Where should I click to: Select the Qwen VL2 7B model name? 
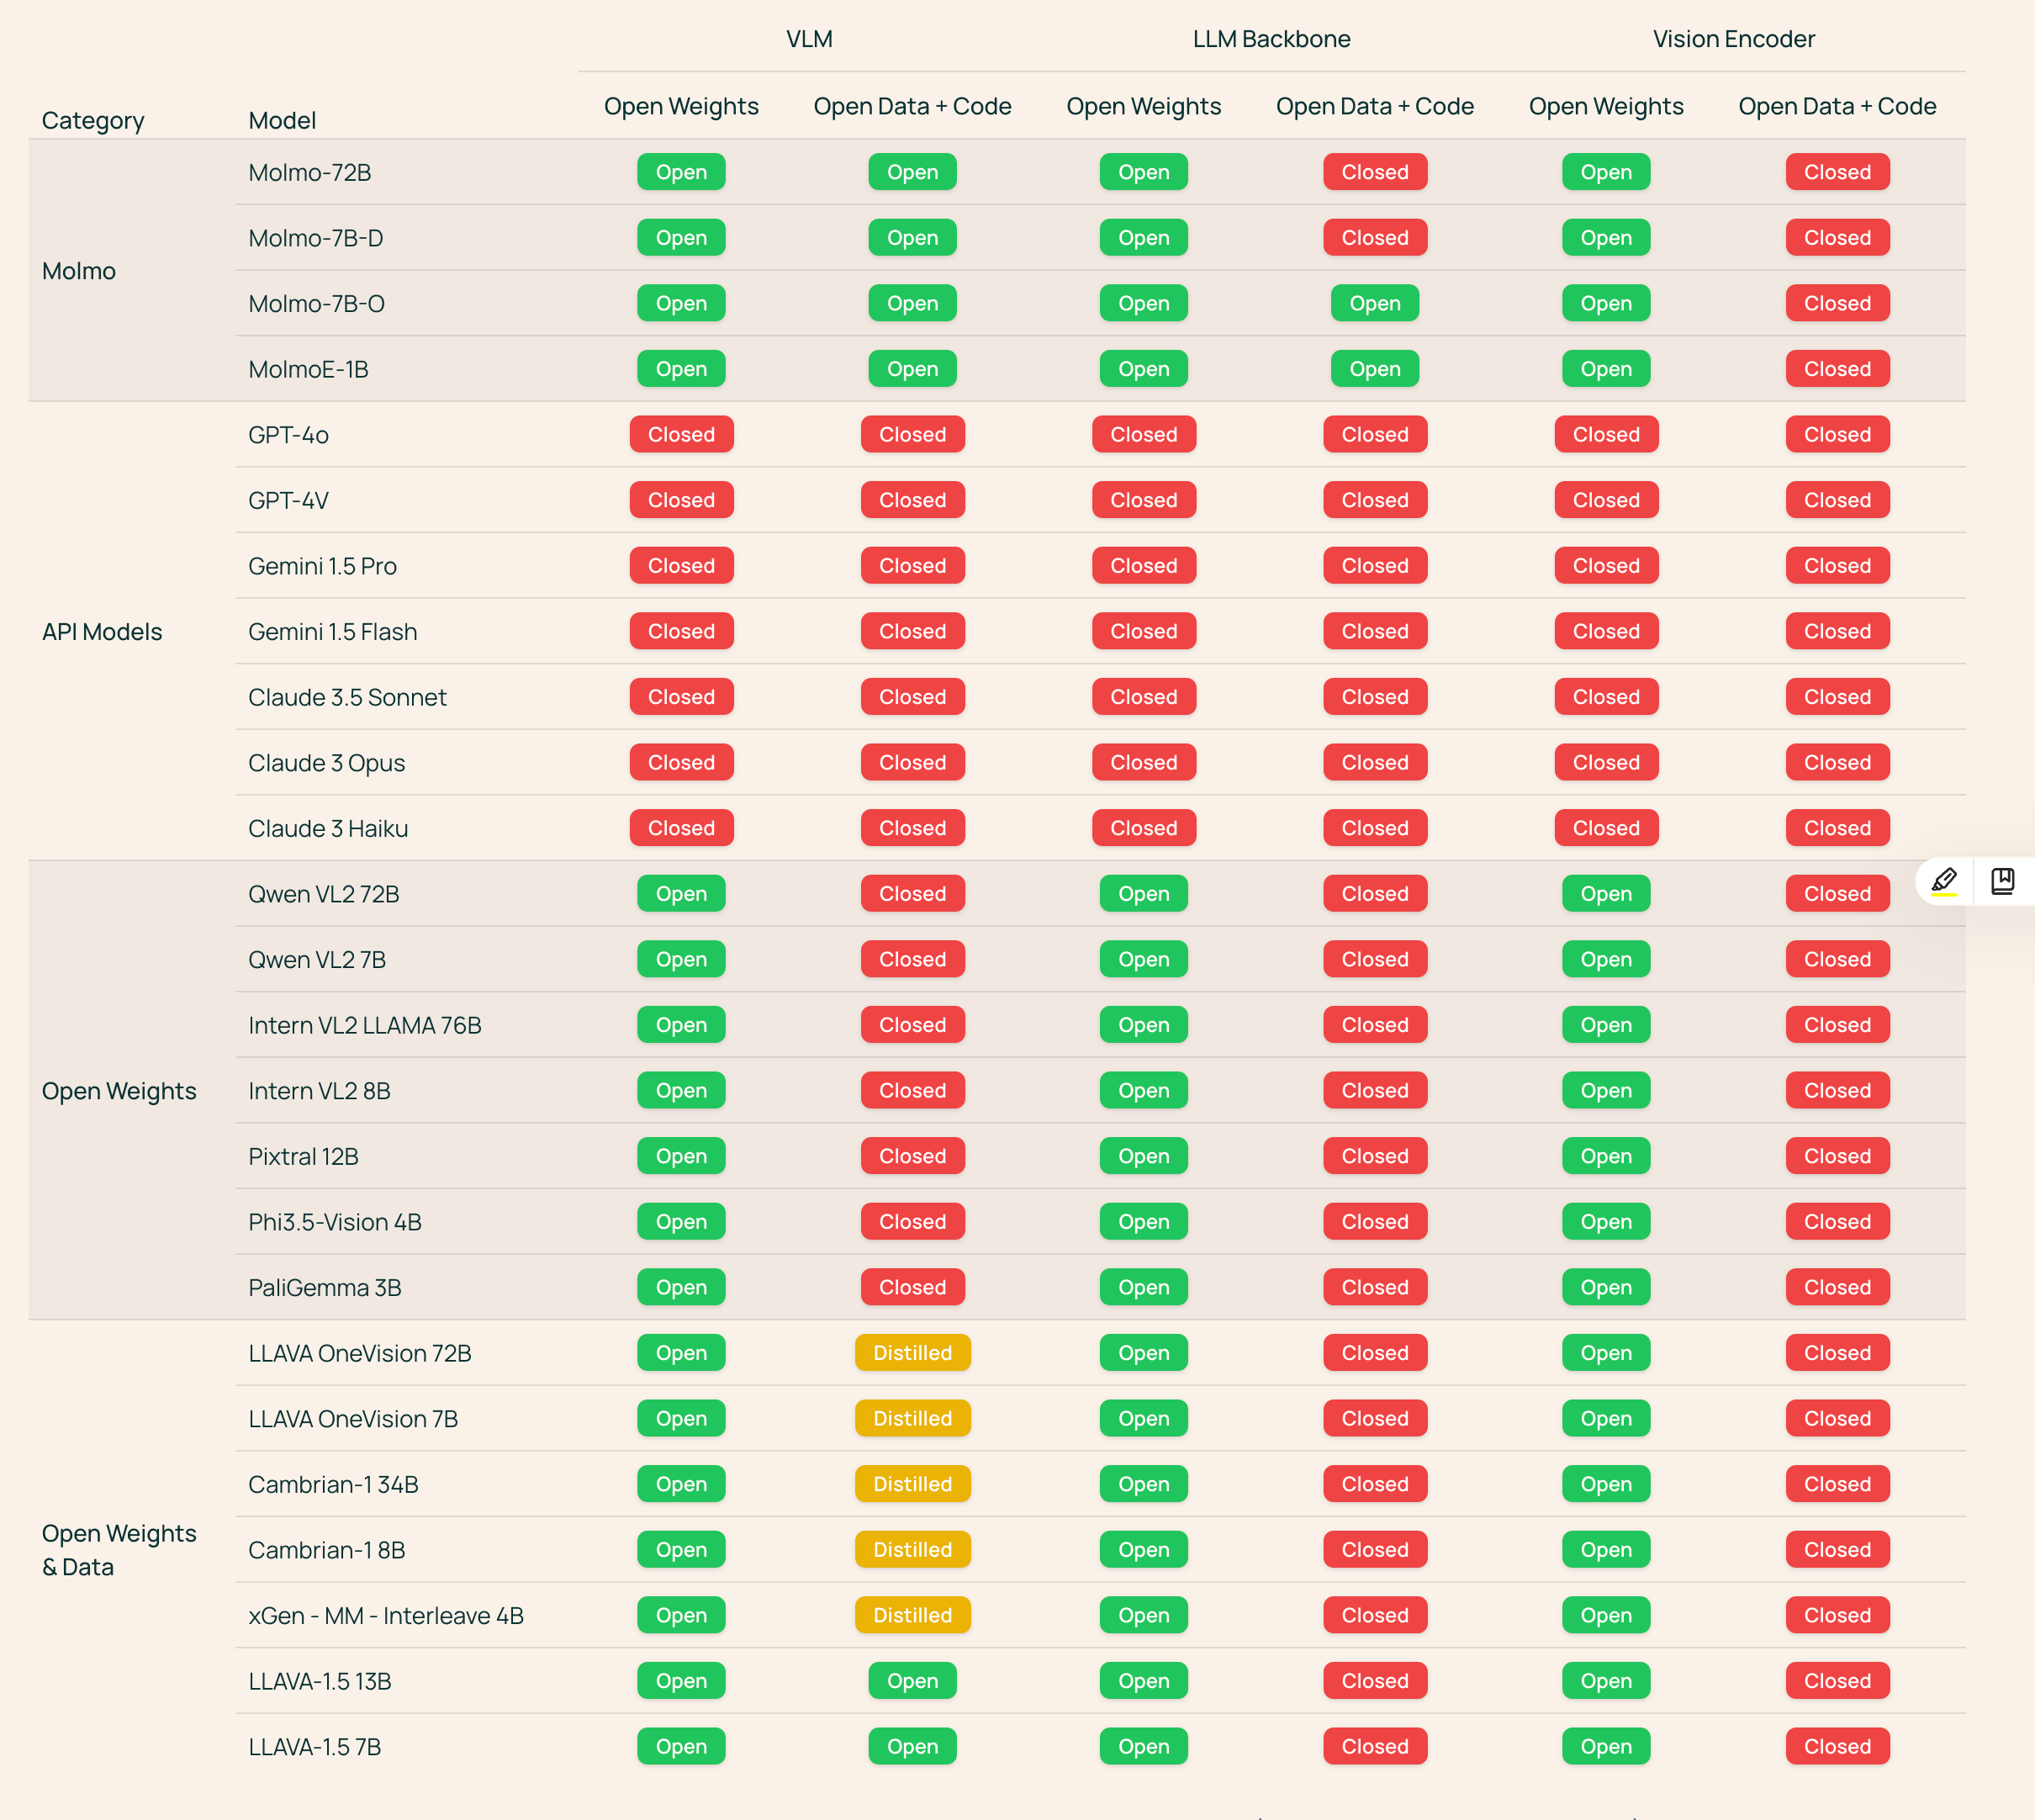(x=317, y=960)
